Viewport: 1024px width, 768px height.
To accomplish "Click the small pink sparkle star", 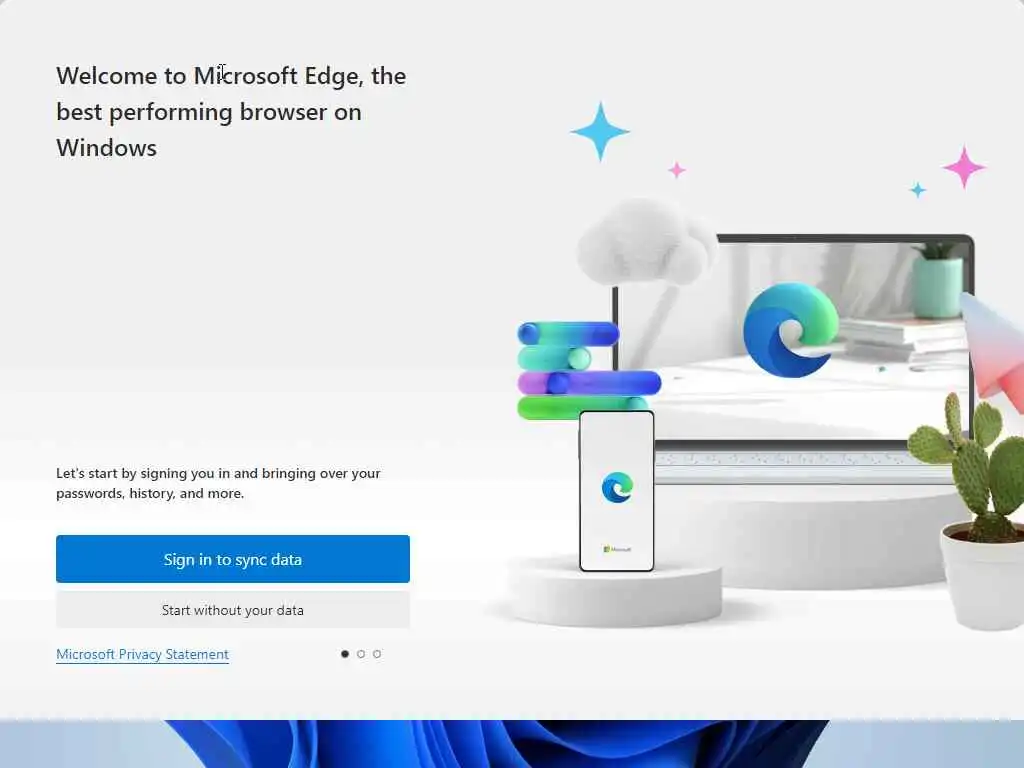I will tap(677, 170).
